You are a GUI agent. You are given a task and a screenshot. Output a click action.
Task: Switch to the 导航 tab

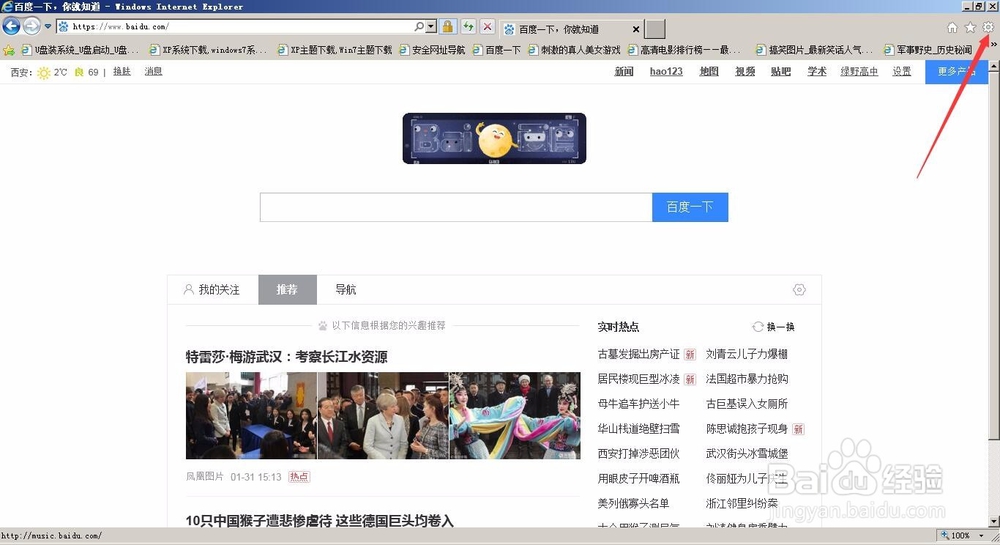tap(346, 290)
